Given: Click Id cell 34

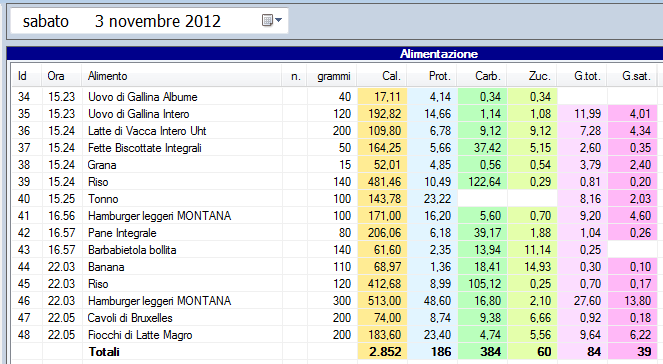Looking at the screenshot, I should (26, 97).
